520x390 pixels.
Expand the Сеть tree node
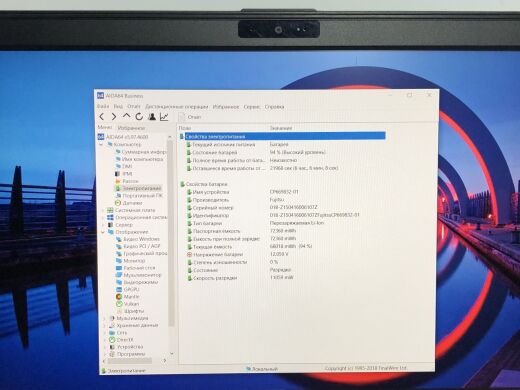click(x=104, y=333)
